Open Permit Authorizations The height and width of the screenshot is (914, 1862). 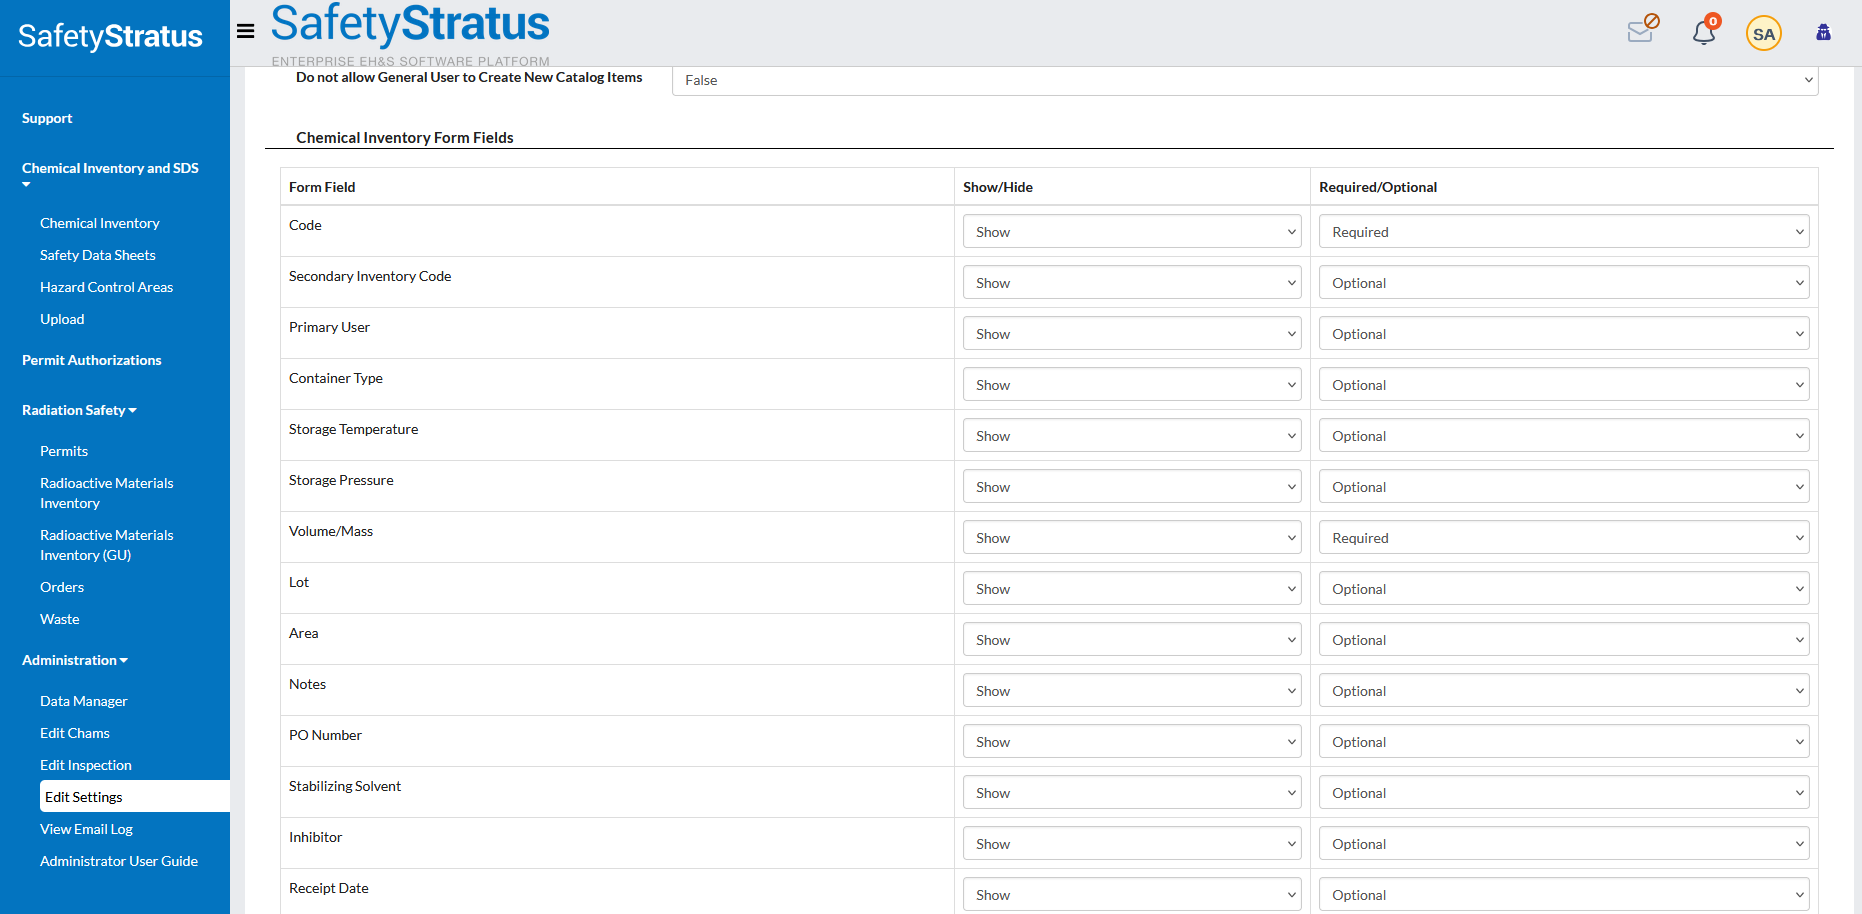92,360
